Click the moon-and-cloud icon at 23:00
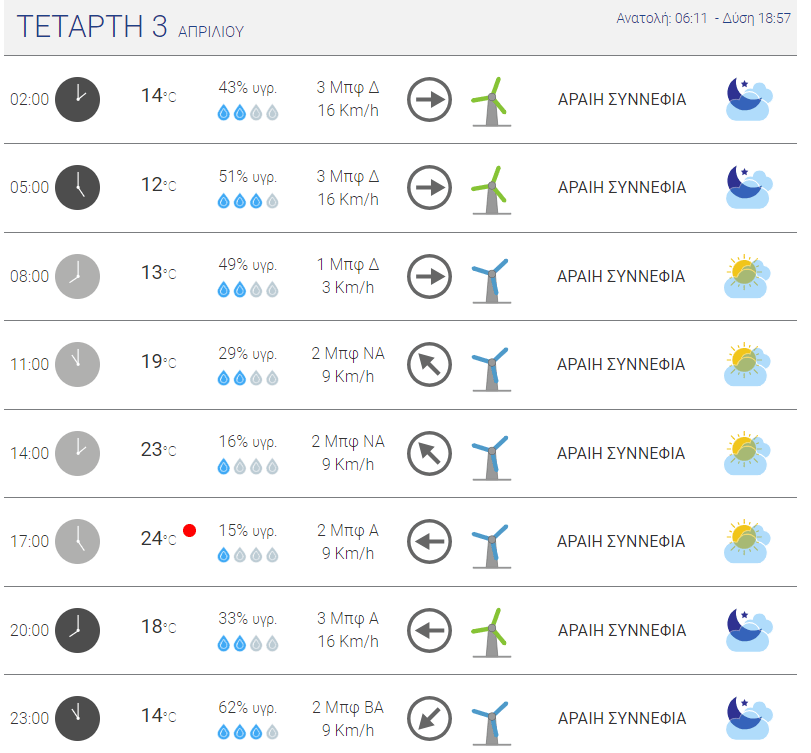This screenshot has width=811, height=753. point(749,718)
